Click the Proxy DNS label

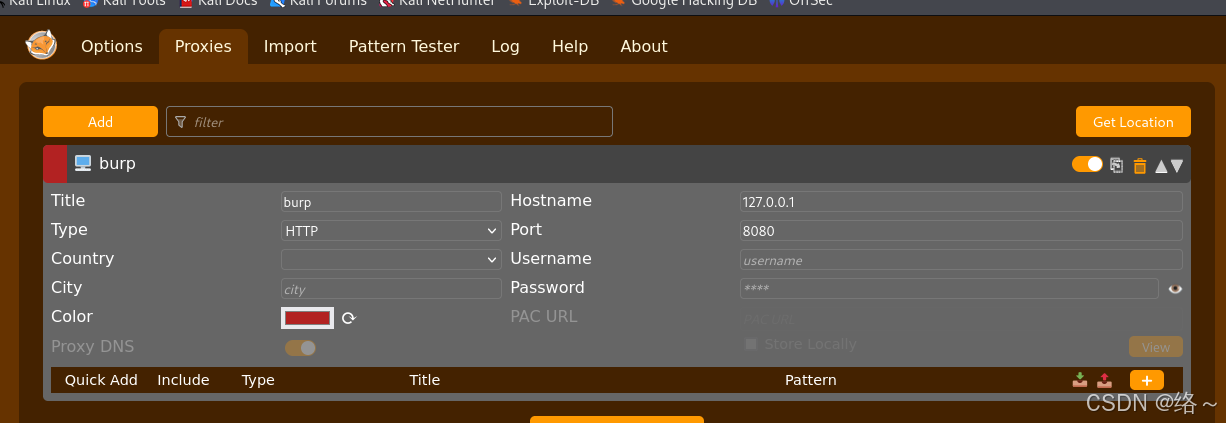tap(92, 347)
